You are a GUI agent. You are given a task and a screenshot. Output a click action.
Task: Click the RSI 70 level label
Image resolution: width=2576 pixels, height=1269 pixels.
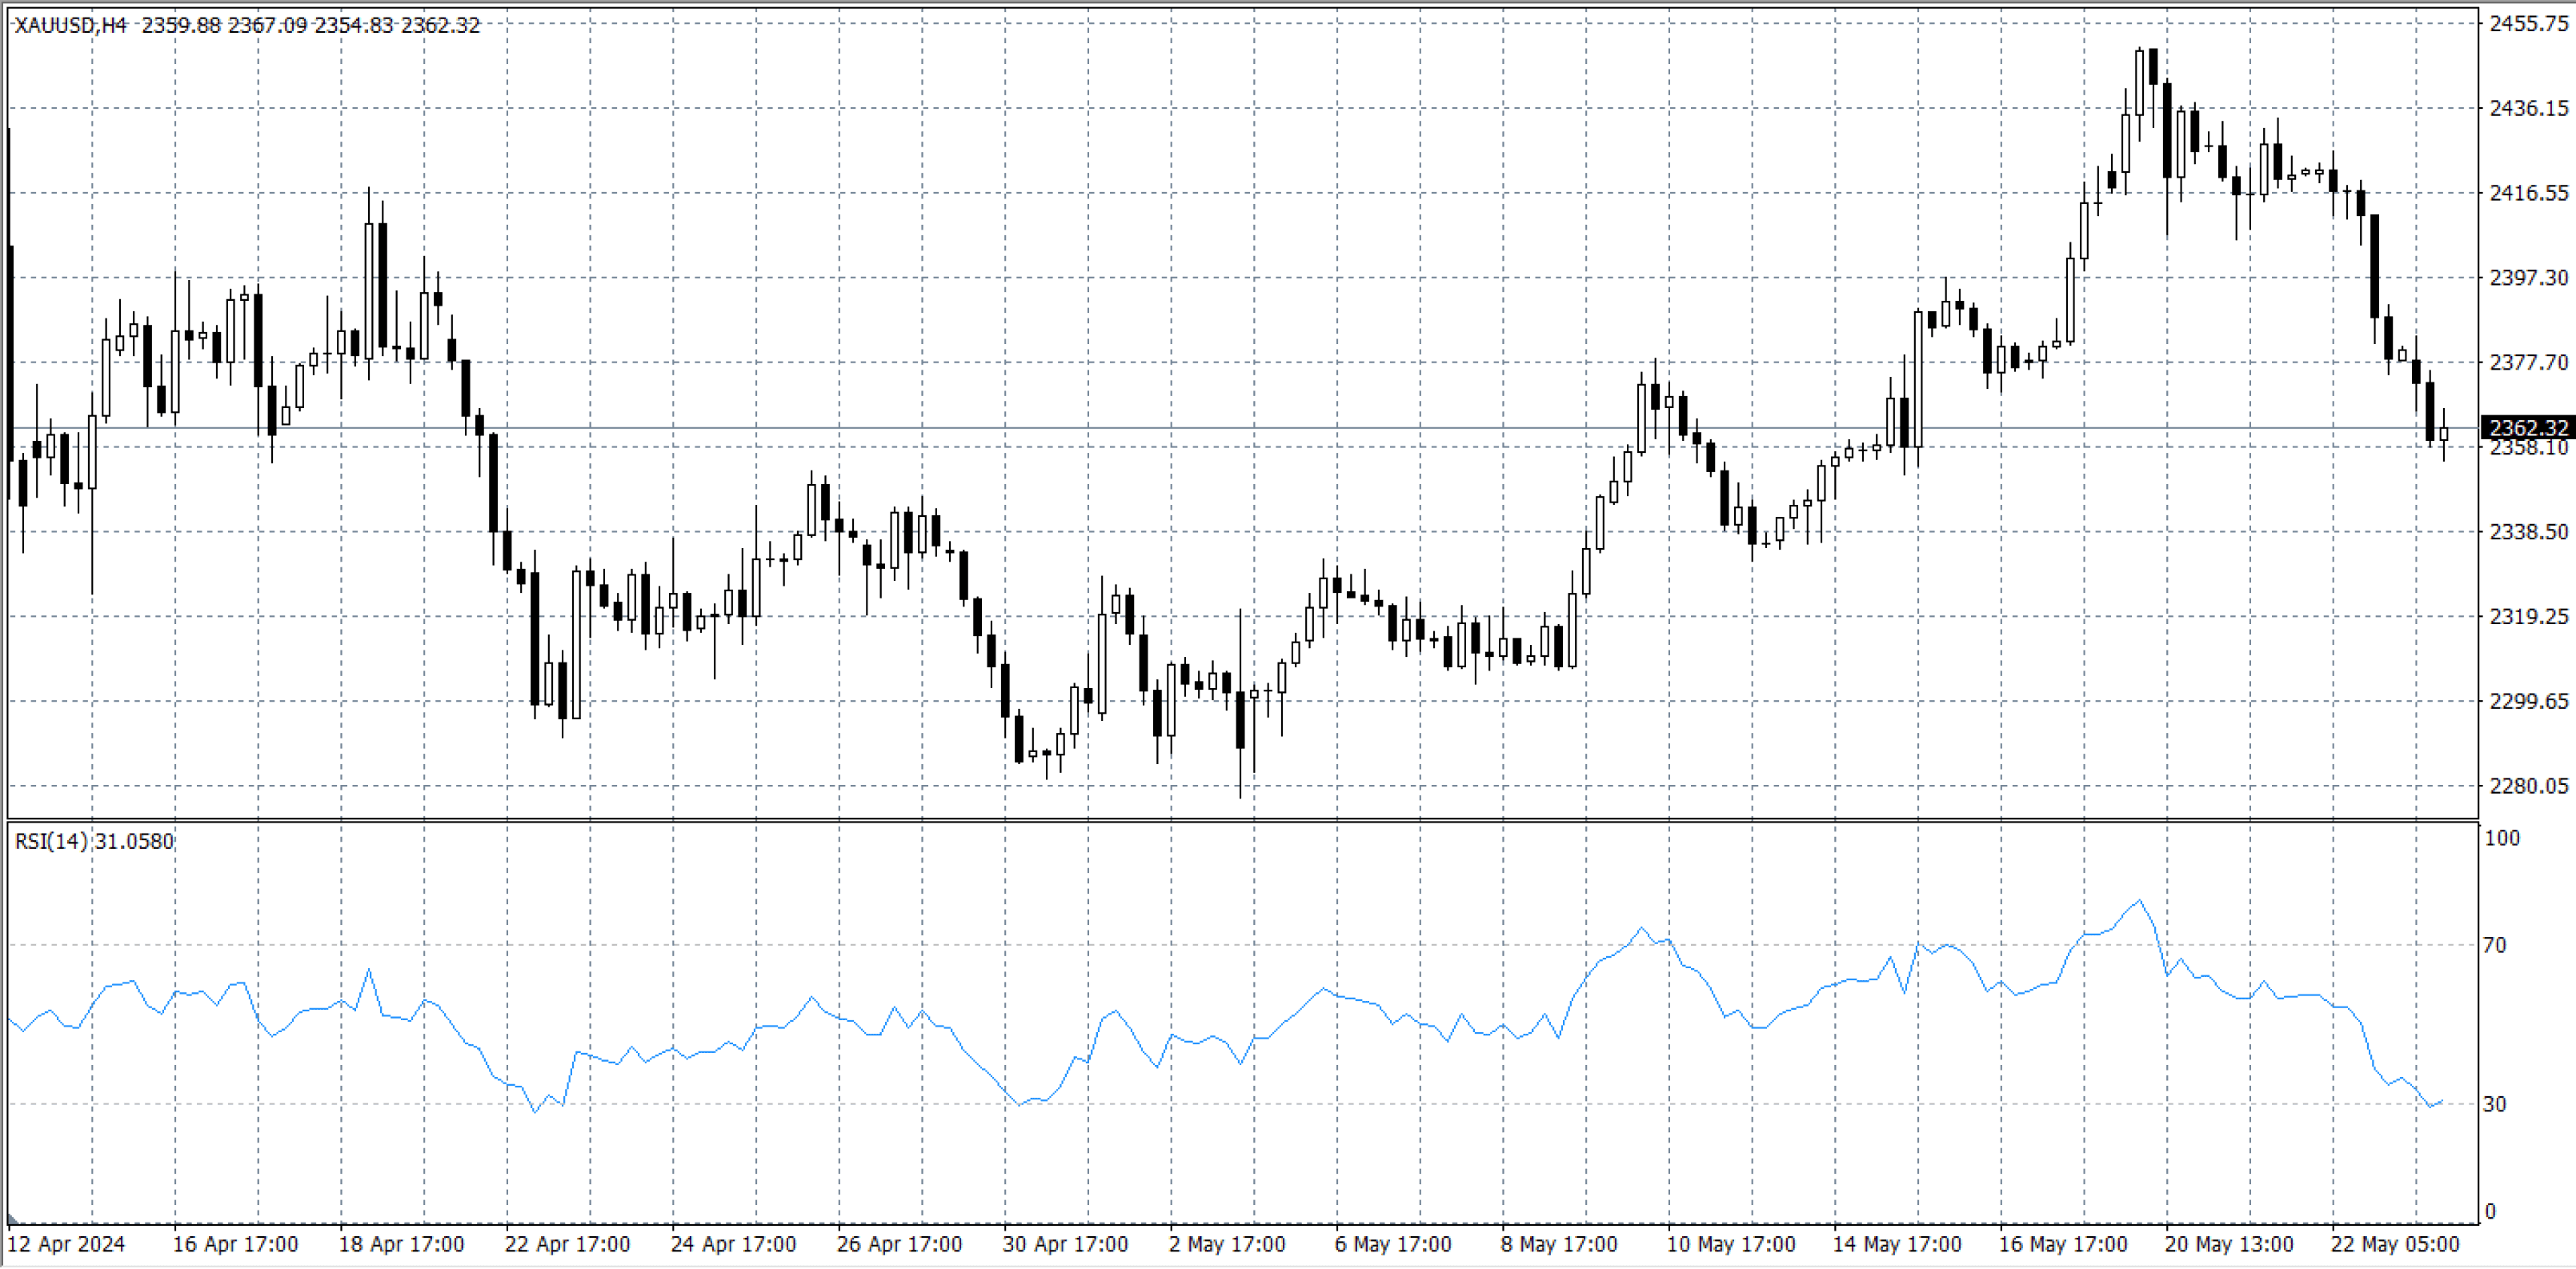(2495, 945)
